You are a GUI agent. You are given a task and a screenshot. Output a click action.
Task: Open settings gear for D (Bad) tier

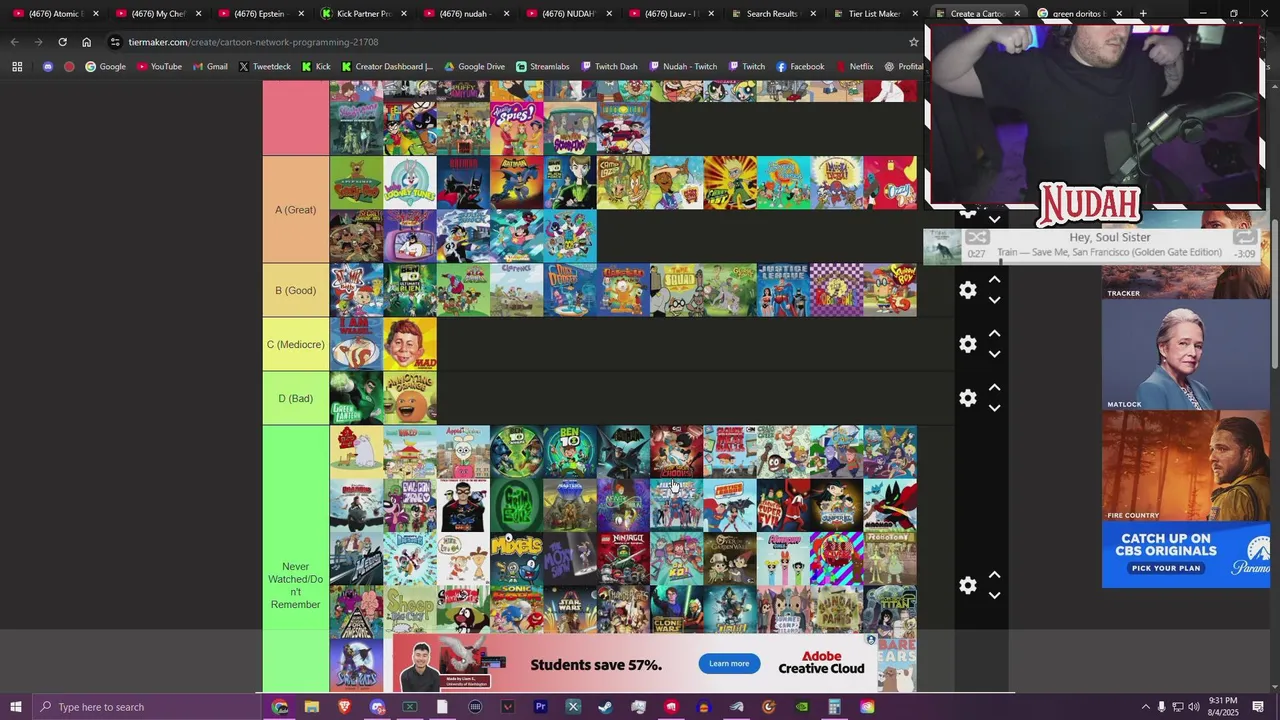[968, 398]
